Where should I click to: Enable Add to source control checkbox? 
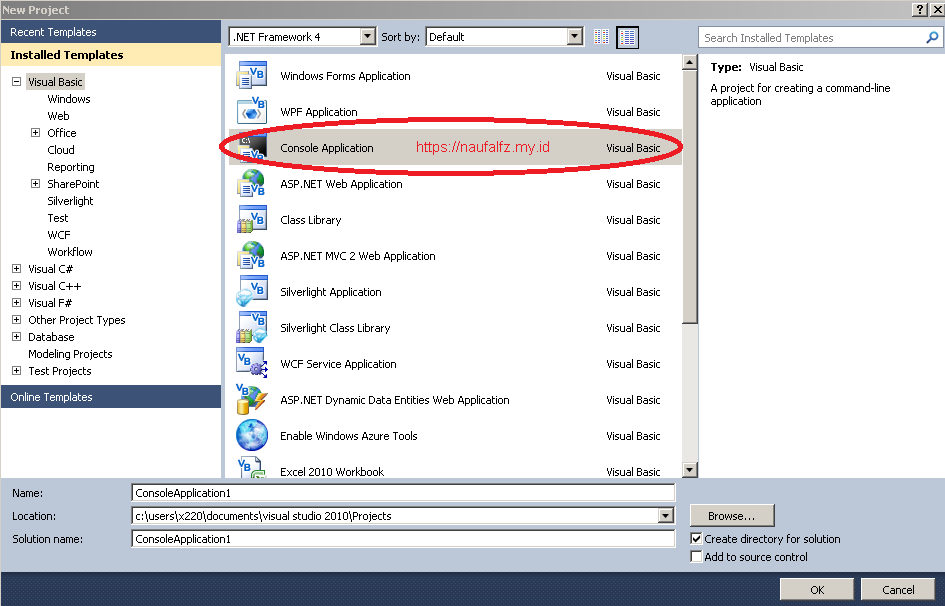(696, 557)
